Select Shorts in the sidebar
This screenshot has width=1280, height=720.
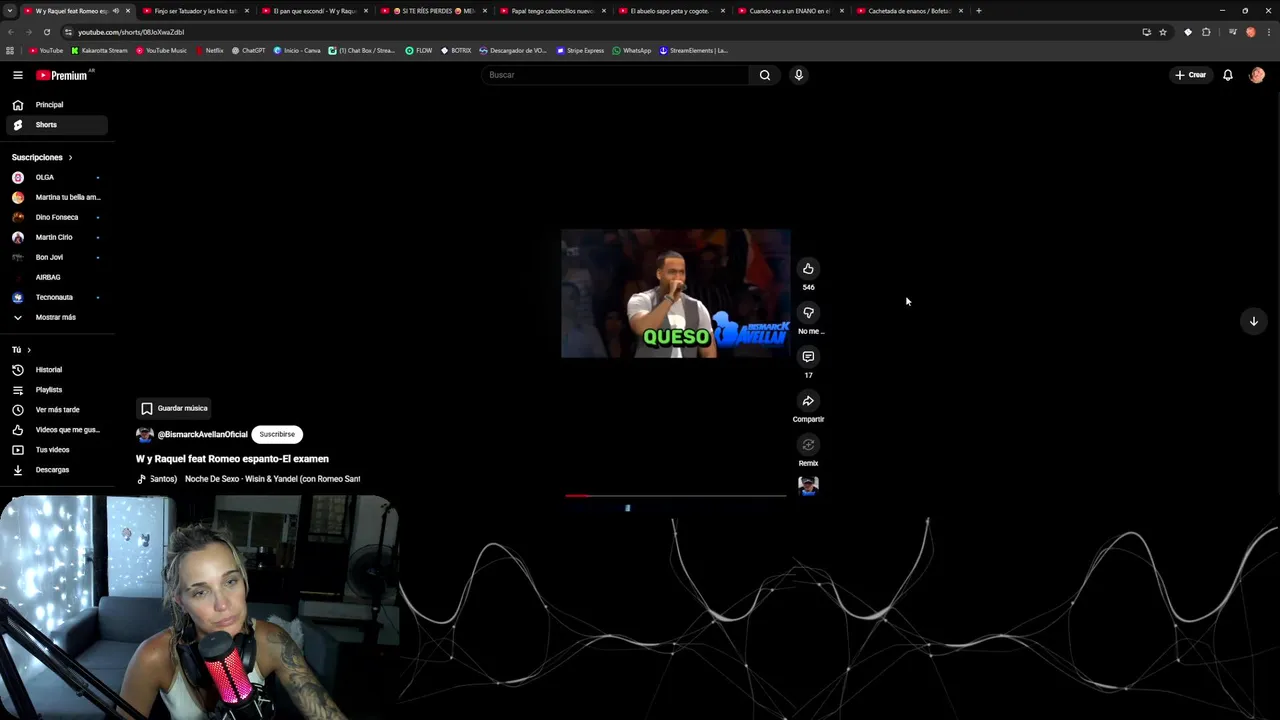(56, 125)
